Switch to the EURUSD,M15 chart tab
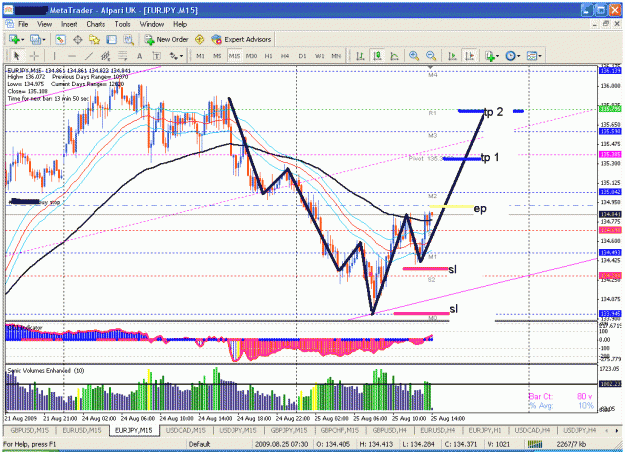625x452 pixels. pyautogui.click(x=82, y=430)
